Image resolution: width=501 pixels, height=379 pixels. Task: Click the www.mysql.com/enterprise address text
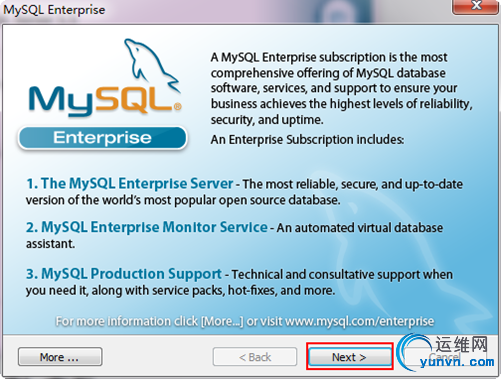[x=360, y=321]
